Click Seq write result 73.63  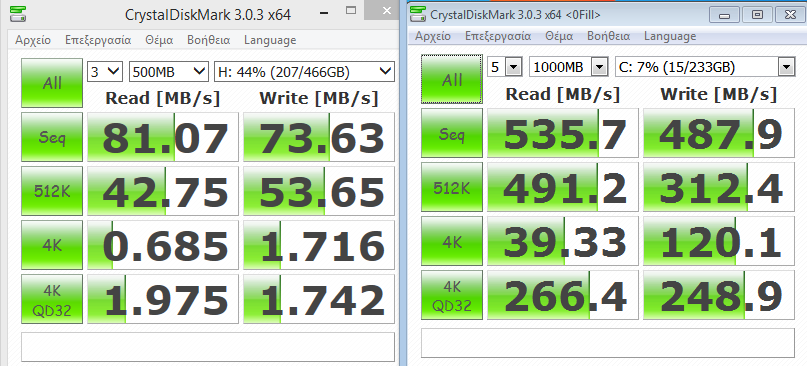[x=319, y=137]
